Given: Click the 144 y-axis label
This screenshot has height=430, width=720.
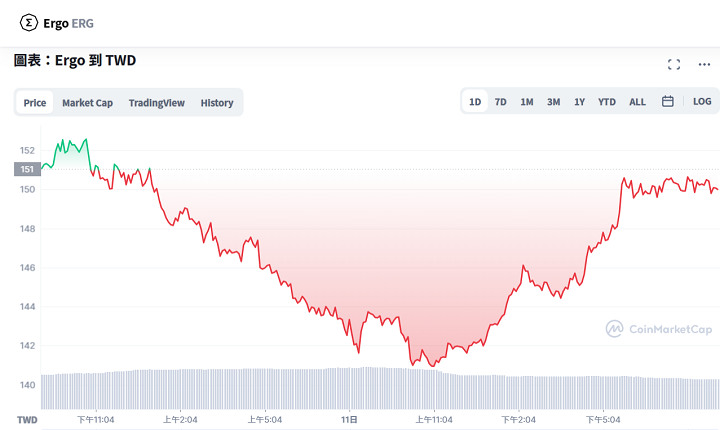Looking at the screenshot, I should tap(27, 306).
